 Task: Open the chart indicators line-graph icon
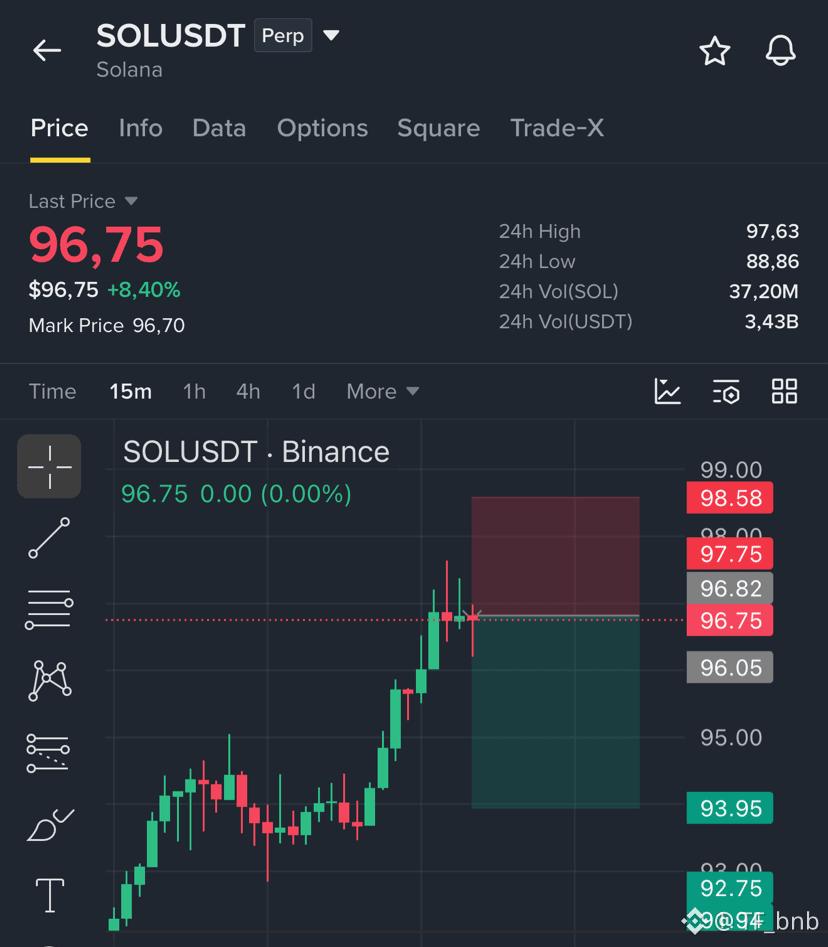(667, 391)
